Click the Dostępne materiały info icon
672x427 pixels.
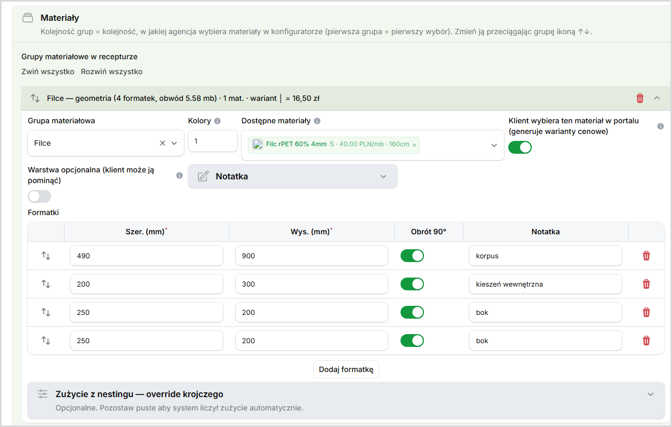coord(317,121)
